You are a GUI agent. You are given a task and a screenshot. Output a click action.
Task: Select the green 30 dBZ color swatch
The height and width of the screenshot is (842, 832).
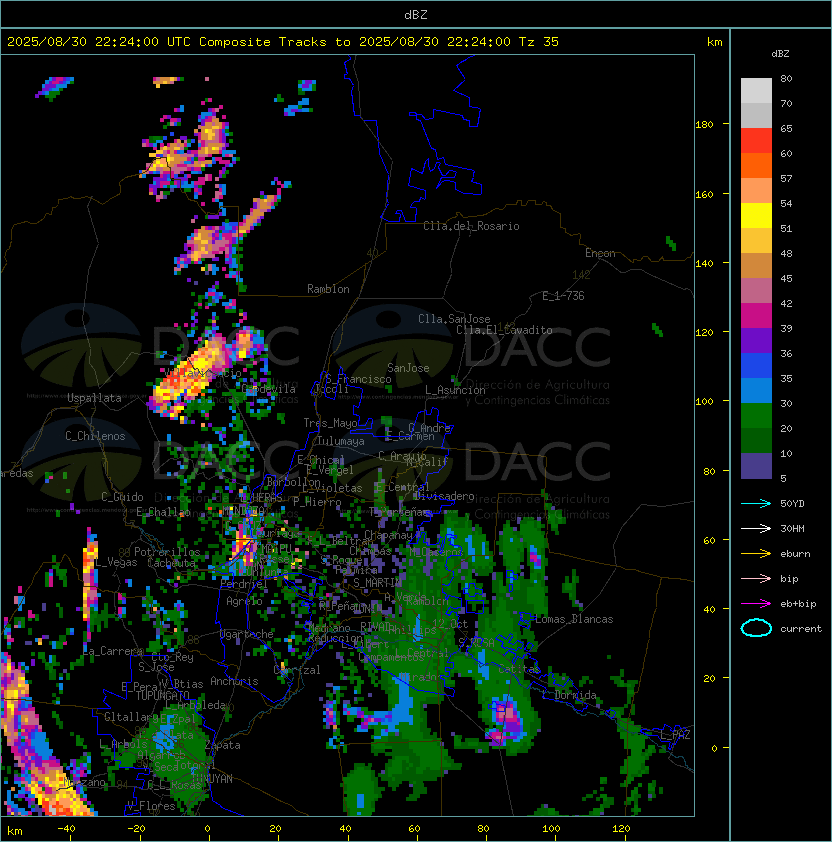point(756,415)
